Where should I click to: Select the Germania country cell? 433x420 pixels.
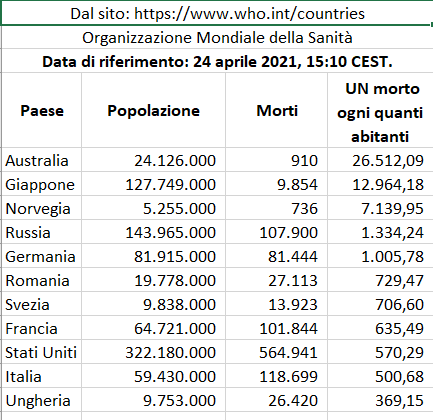pos(42,256)
